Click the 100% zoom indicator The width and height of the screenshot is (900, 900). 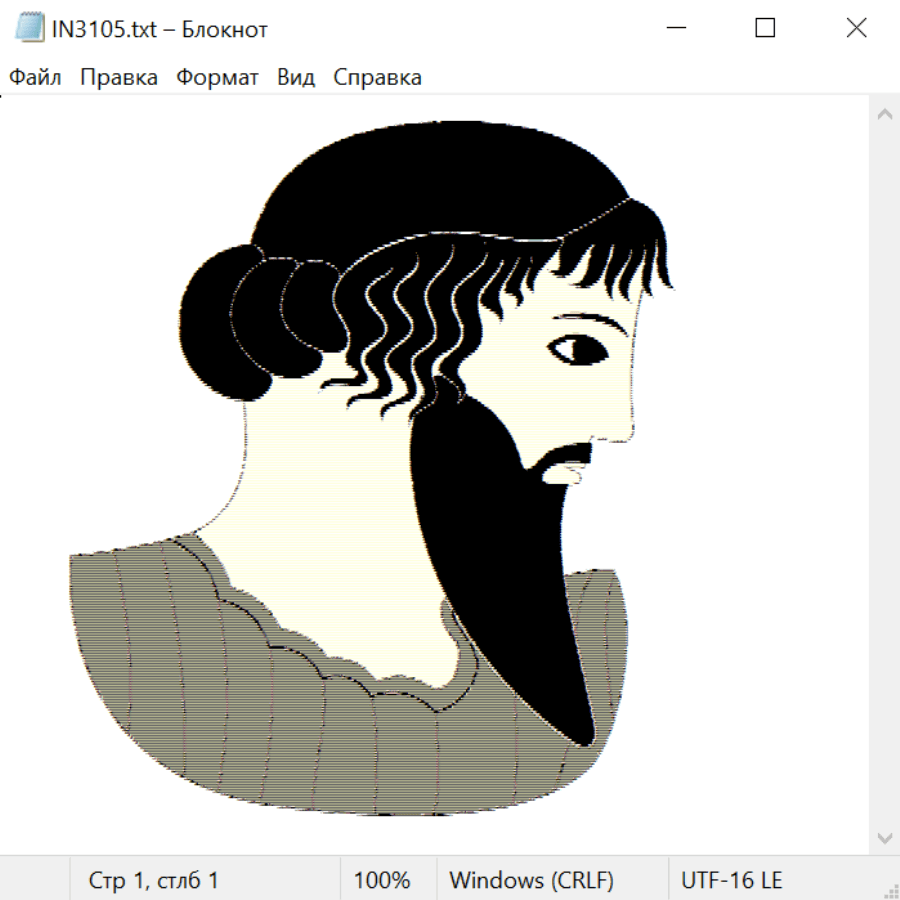click(x=382, y=880)
